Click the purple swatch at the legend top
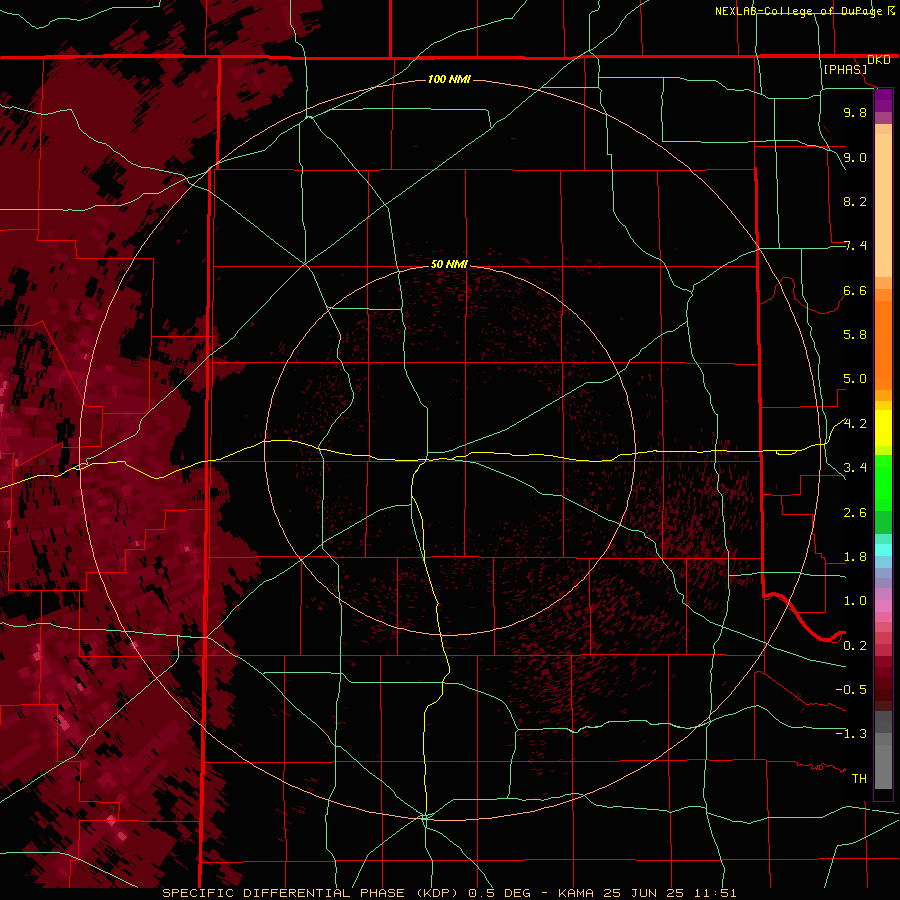Viewport: 900px width, 900px height. 883,100
